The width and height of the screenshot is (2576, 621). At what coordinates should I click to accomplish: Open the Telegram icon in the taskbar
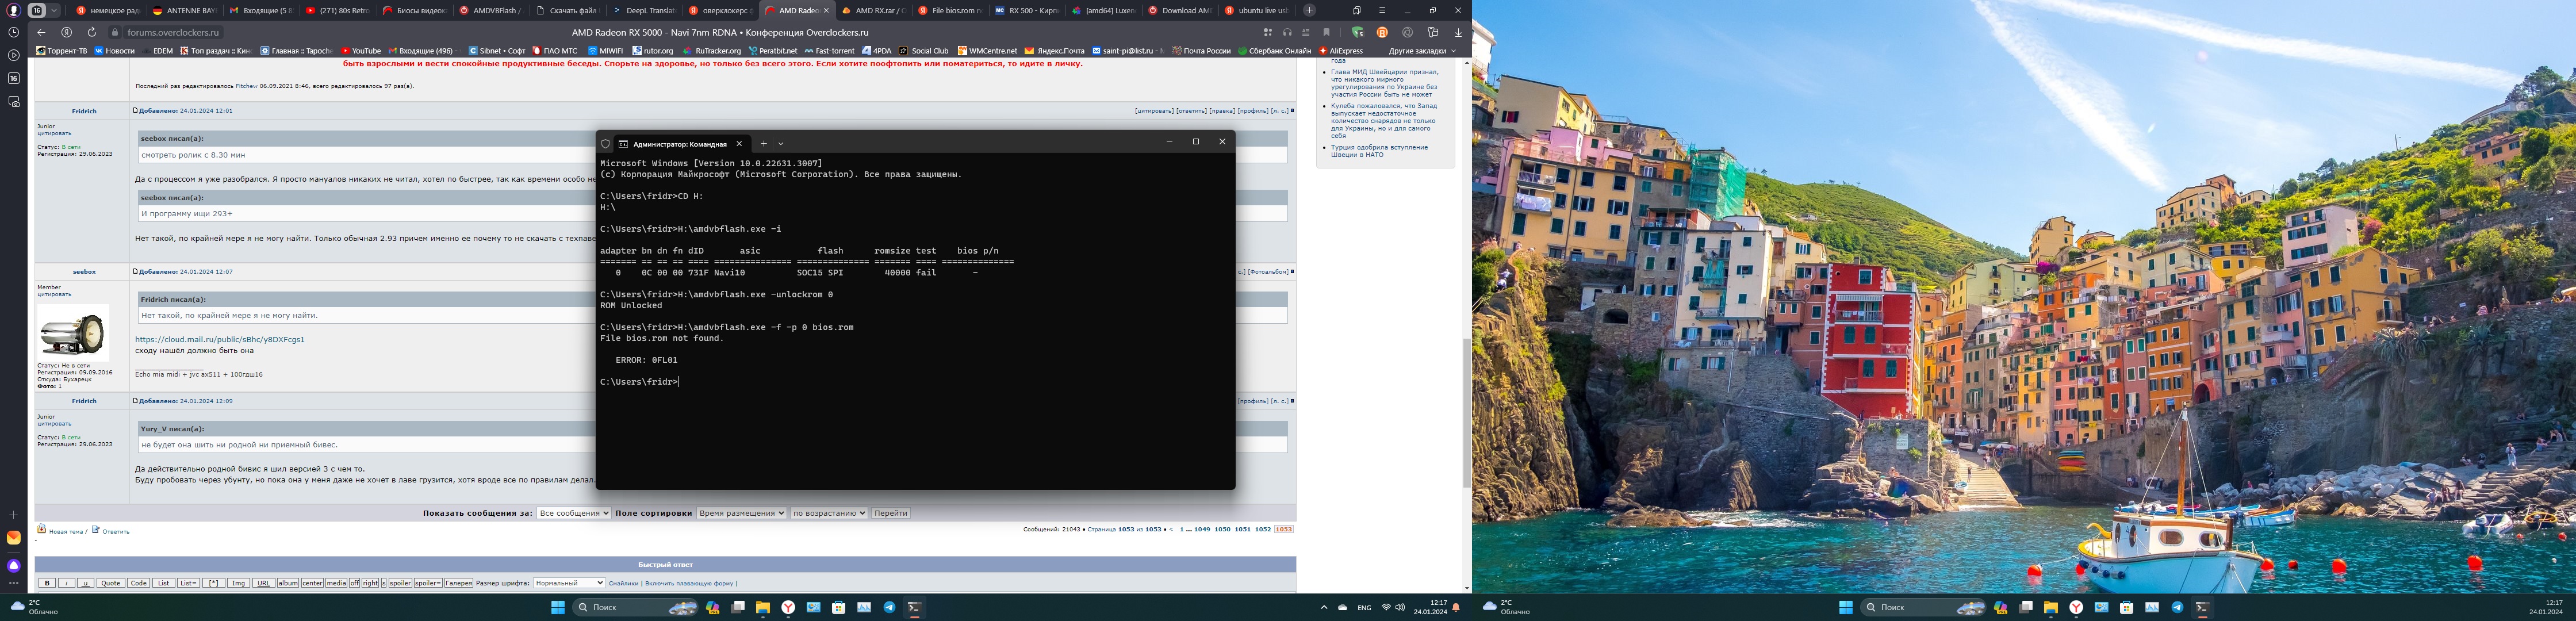point(889,607)
